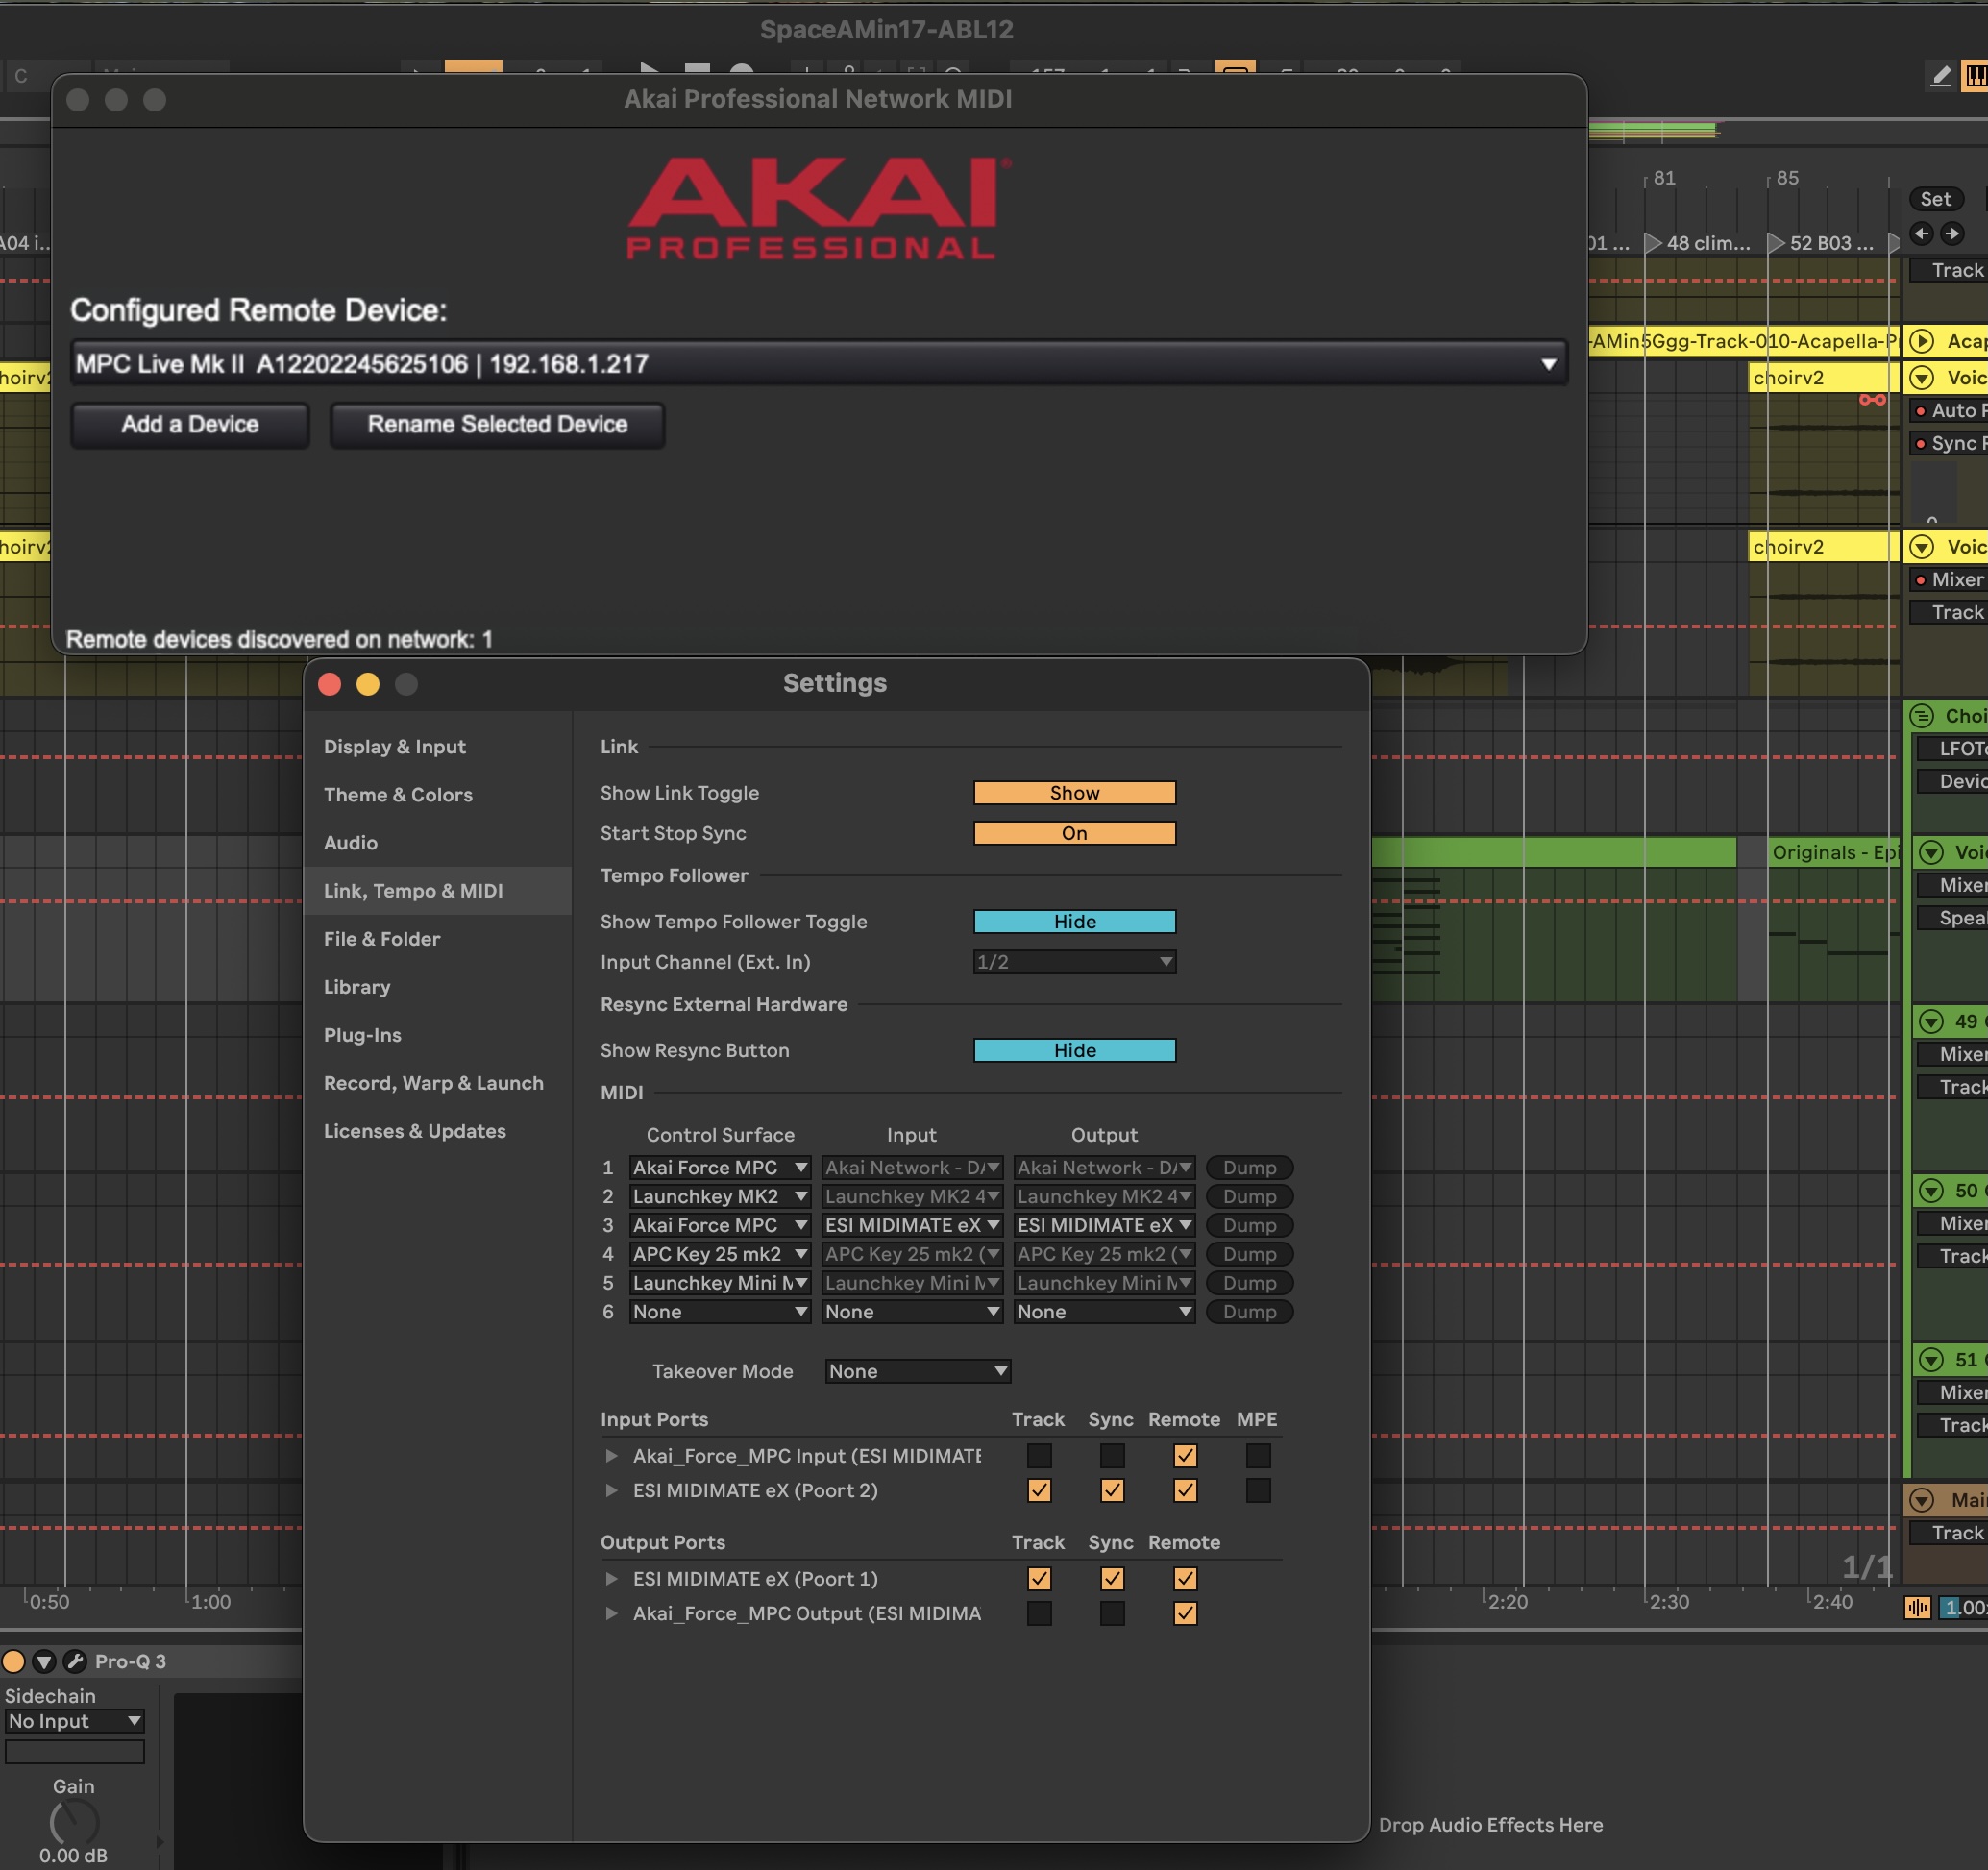Fold the Main track
The height and width of the screenshot is (1870, 1988).
point(1921,1499)
